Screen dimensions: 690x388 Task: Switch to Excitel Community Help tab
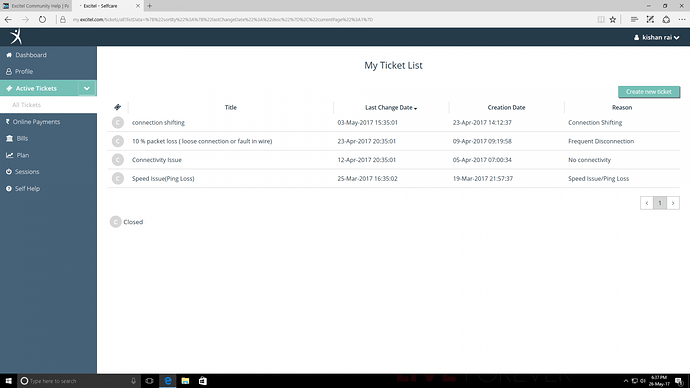[36, 6]
